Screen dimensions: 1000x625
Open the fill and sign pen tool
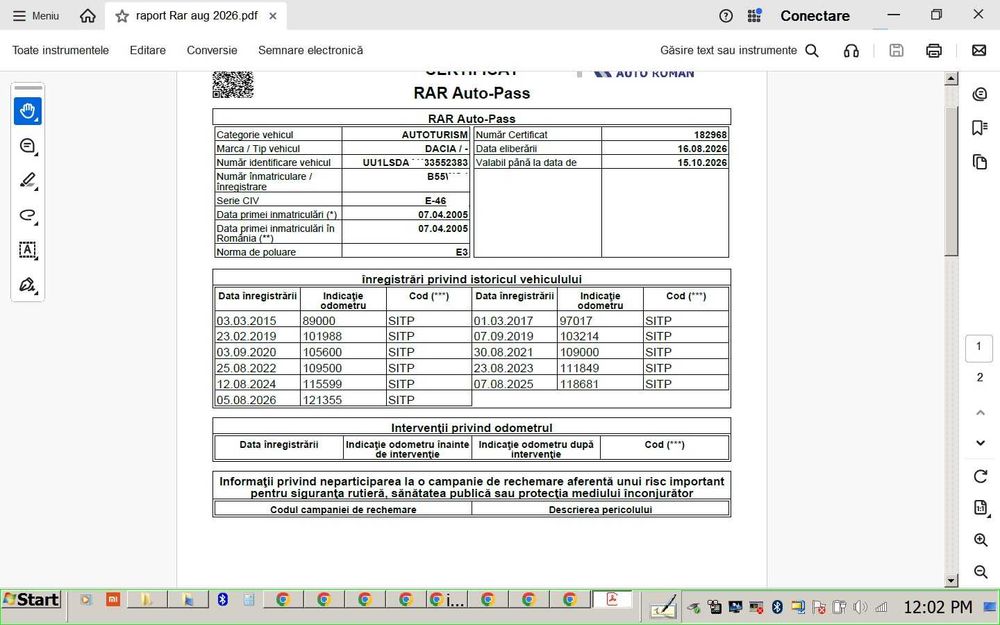click(x=27, y=284)
